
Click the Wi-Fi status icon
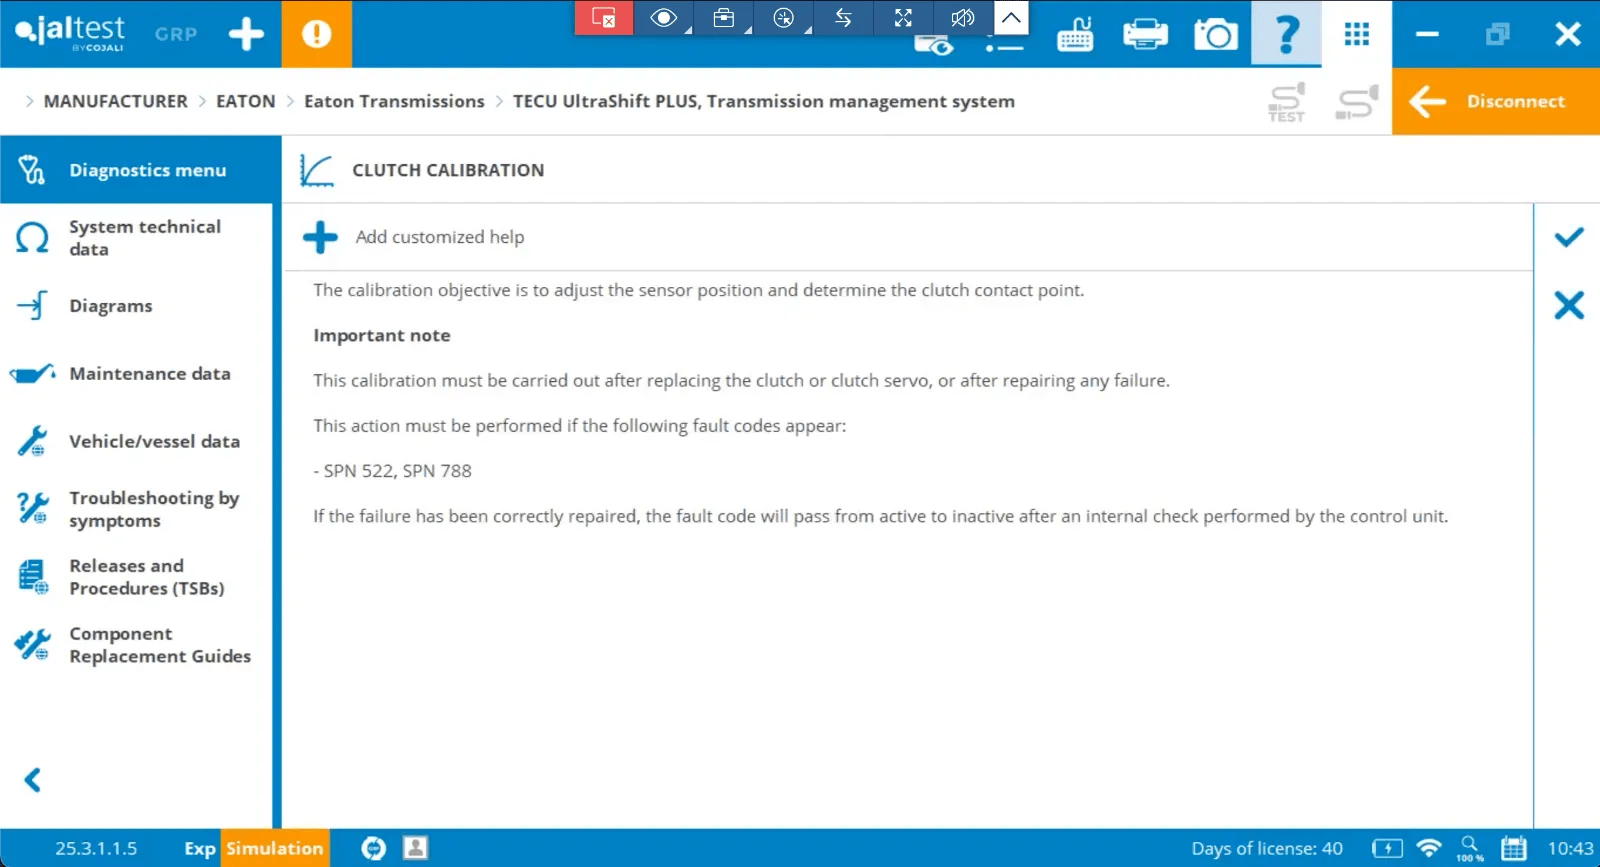click(x=1429, y=848)
